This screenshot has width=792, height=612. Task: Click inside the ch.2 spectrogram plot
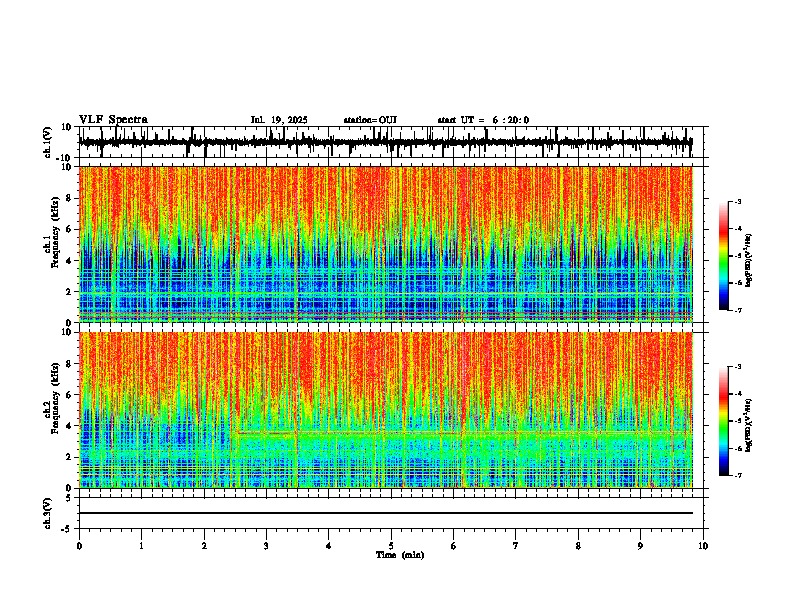(x=386, y=410)
